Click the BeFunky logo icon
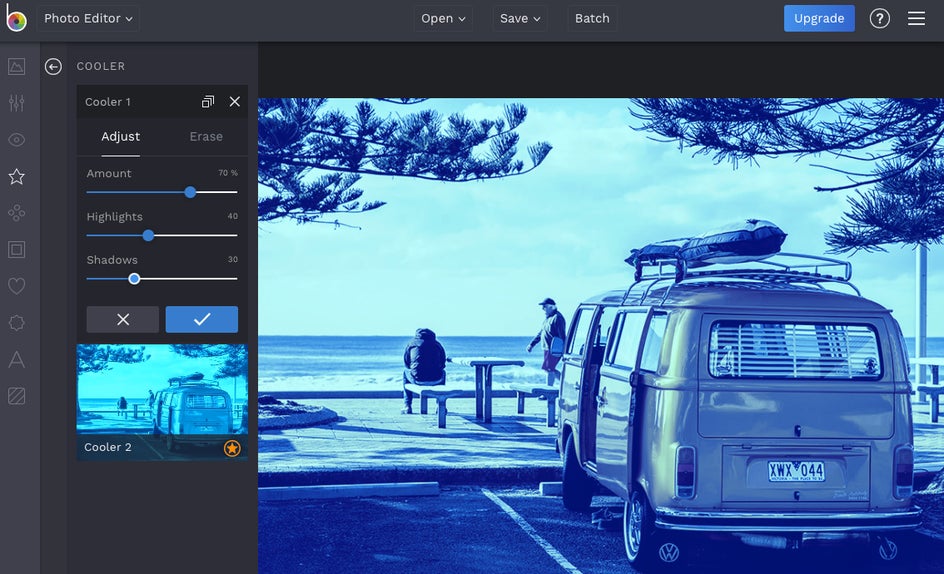Screen dimensions: 944x574 16,18
